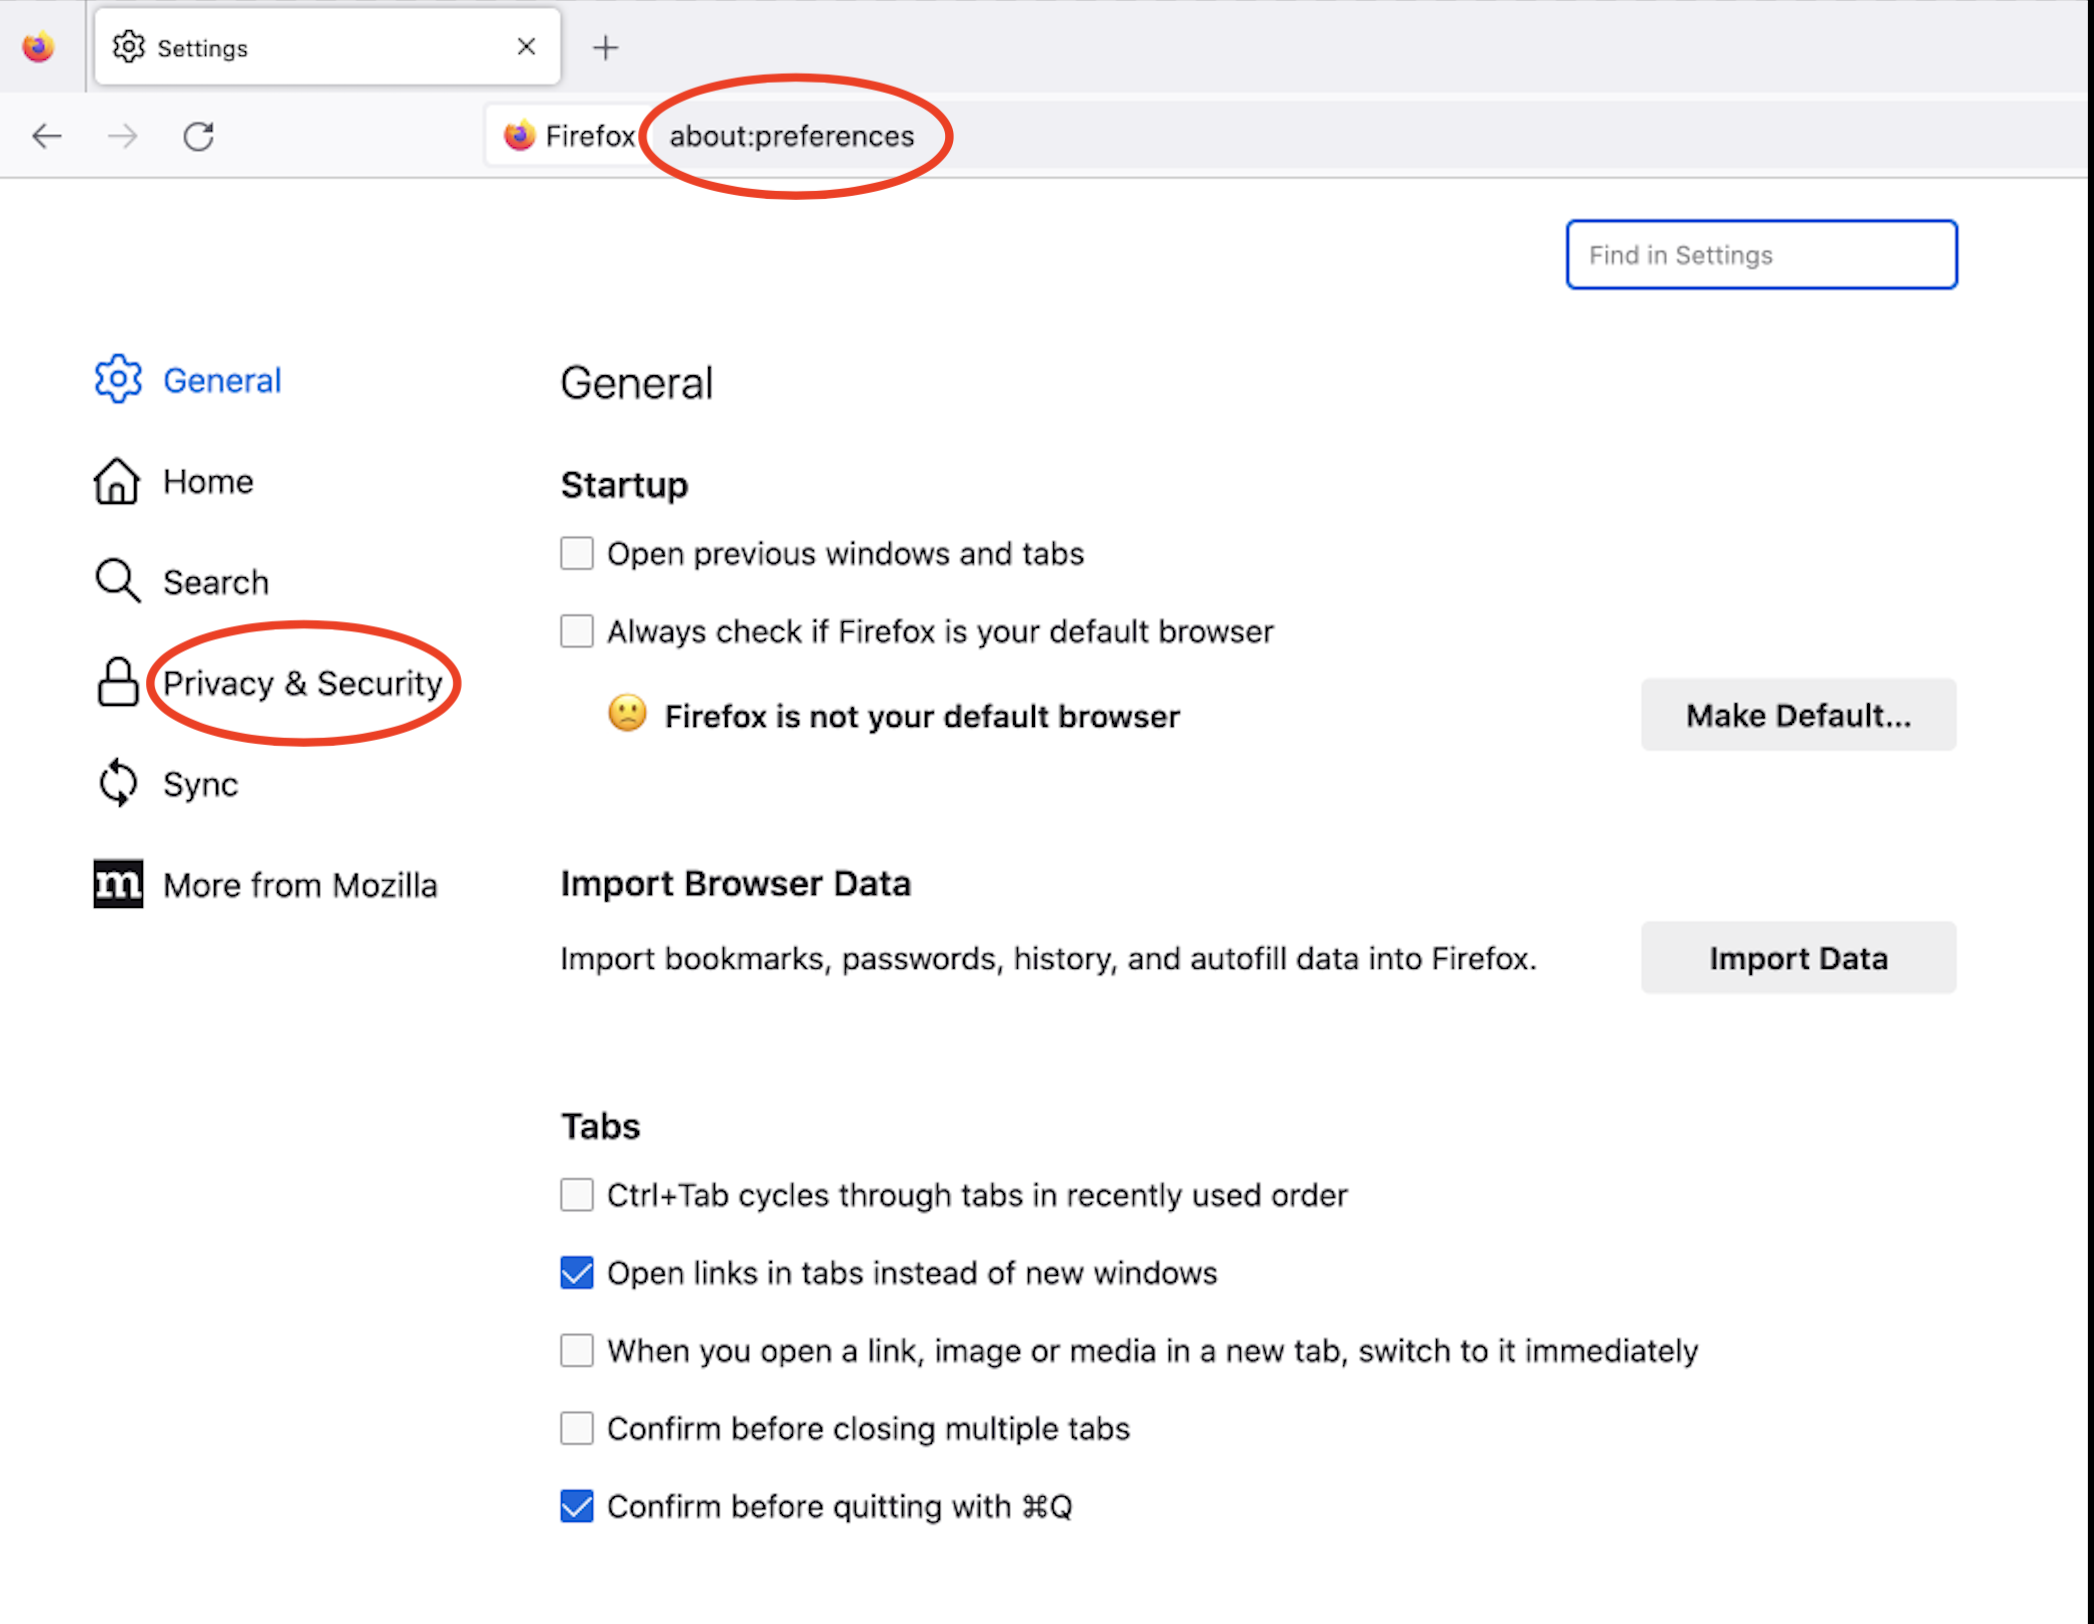This screenshot has width=2094, height=1624.
Task: Check Always check if Firefox is default
Action: (577, 631)
